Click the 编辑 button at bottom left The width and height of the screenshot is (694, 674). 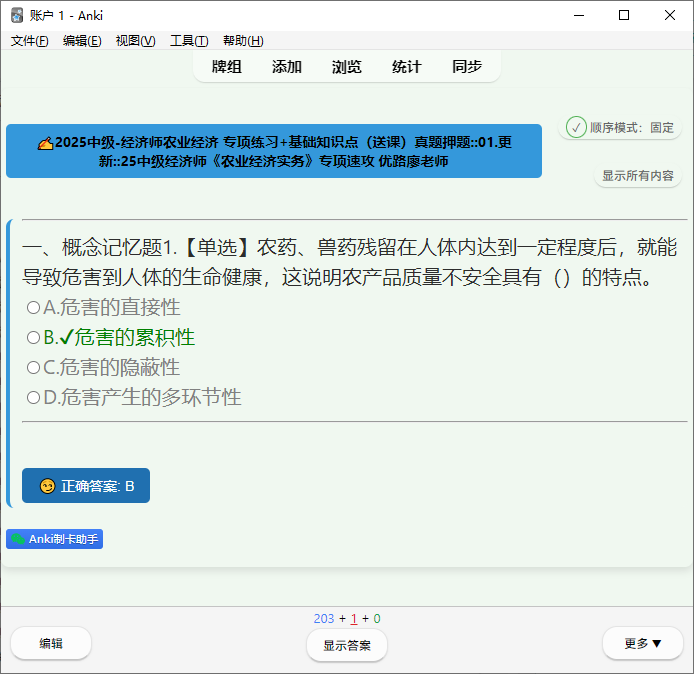pyautogui.click(x=51, y=643)
